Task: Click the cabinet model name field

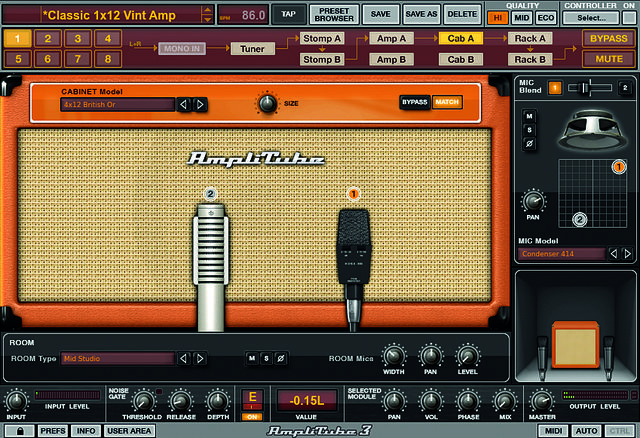Action: (118, 104)
